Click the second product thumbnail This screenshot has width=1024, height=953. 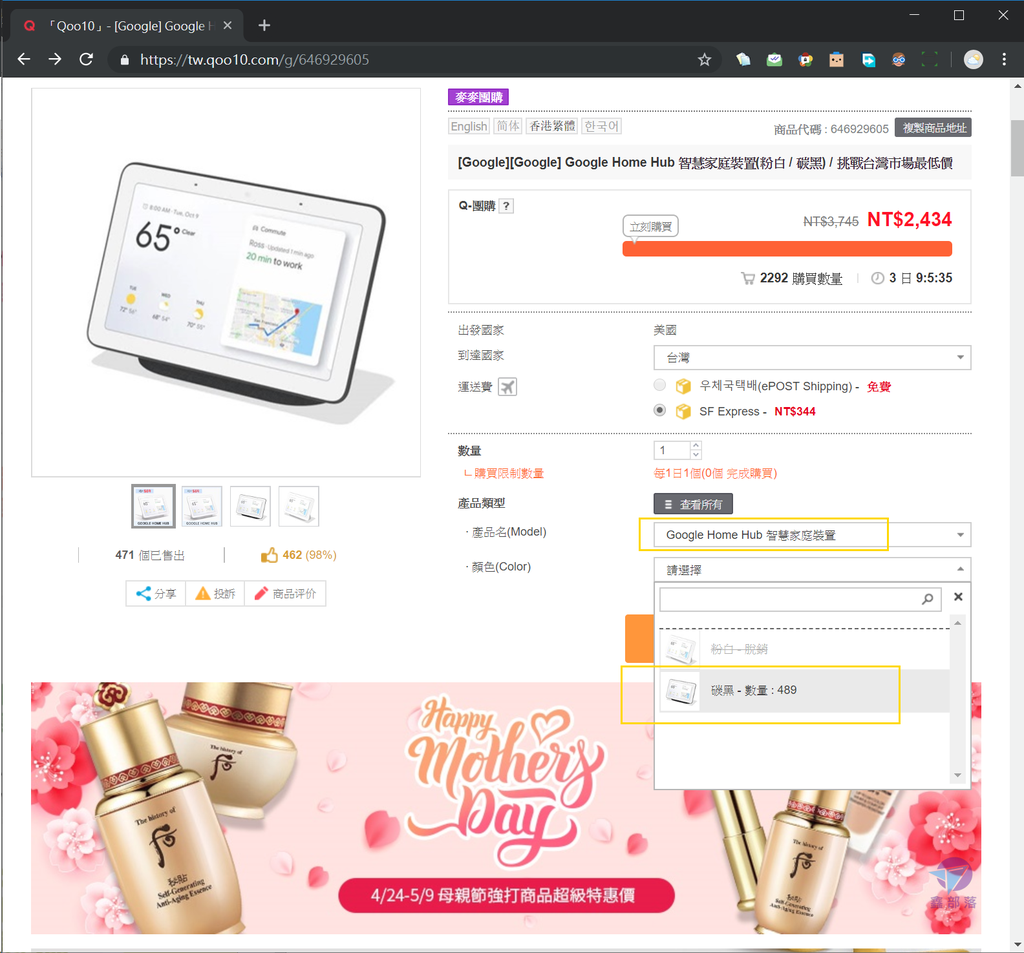(x=202, y=506)
